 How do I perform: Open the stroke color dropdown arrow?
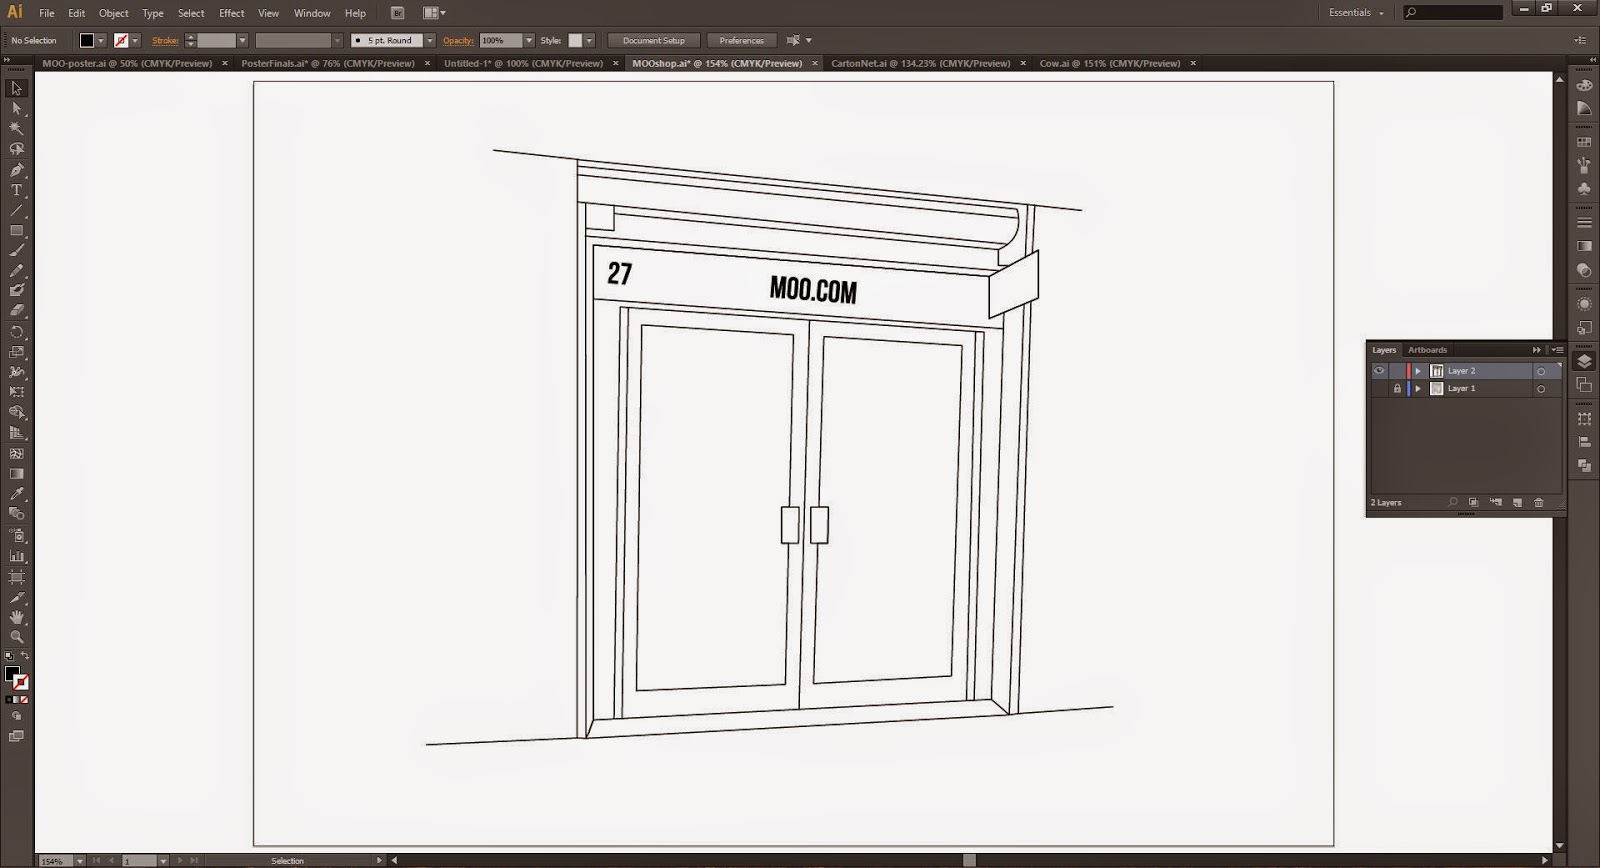tap(135, 41)
